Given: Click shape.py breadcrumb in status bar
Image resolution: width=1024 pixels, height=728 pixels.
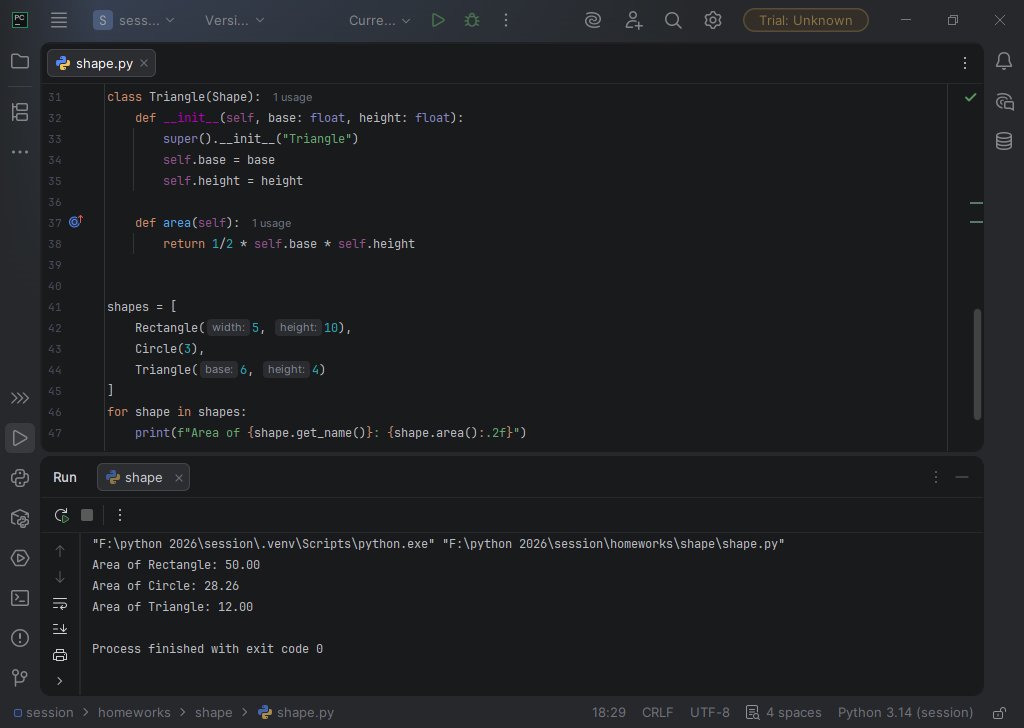Looking at the screenshot, I should [296, 712].
